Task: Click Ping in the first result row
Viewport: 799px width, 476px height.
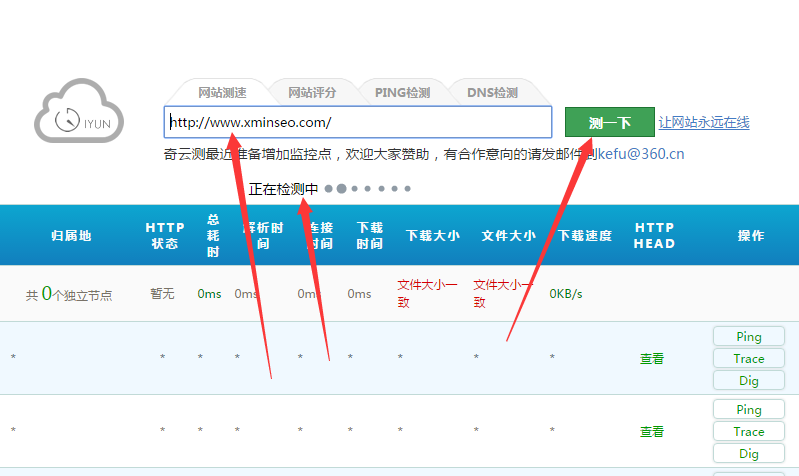Action: coord(749,336)
